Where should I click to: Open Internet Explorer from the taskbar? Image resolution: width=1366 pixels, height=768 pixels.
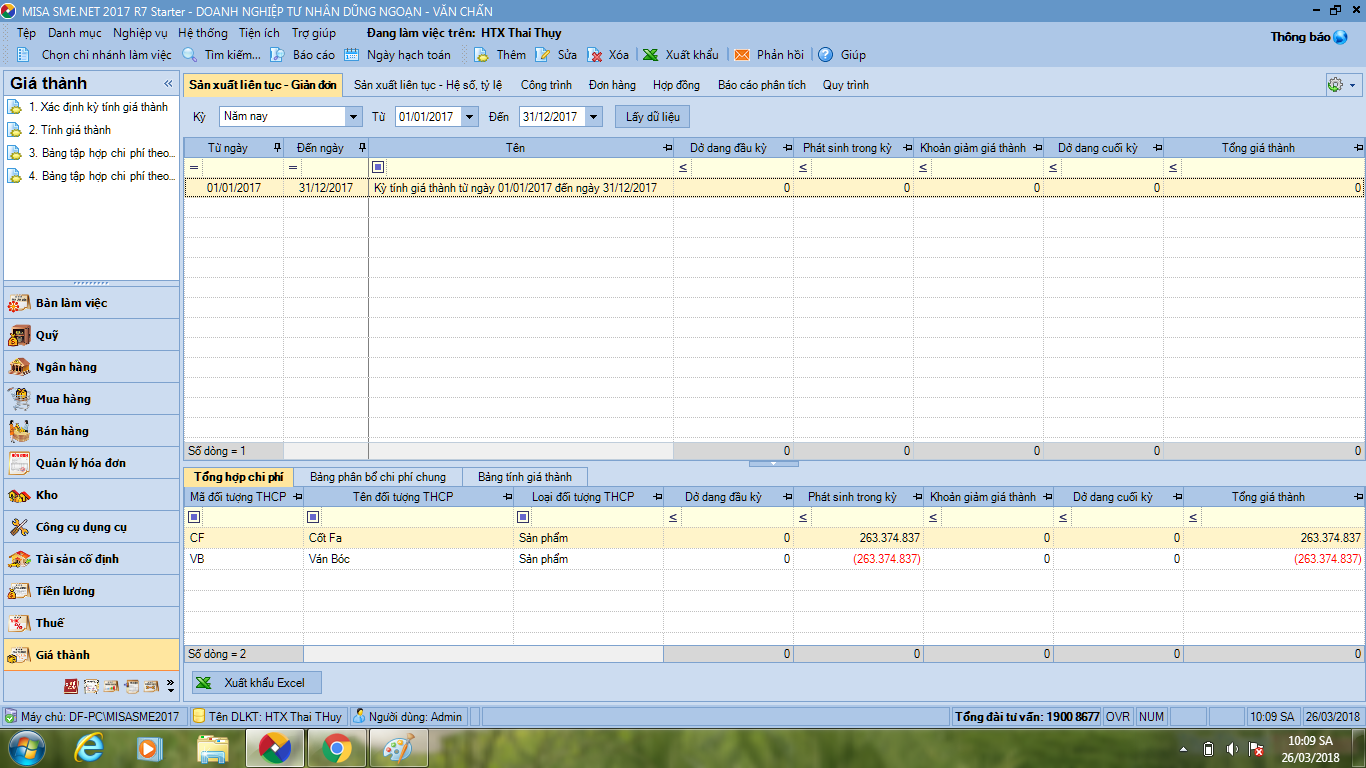coord(89,747)
